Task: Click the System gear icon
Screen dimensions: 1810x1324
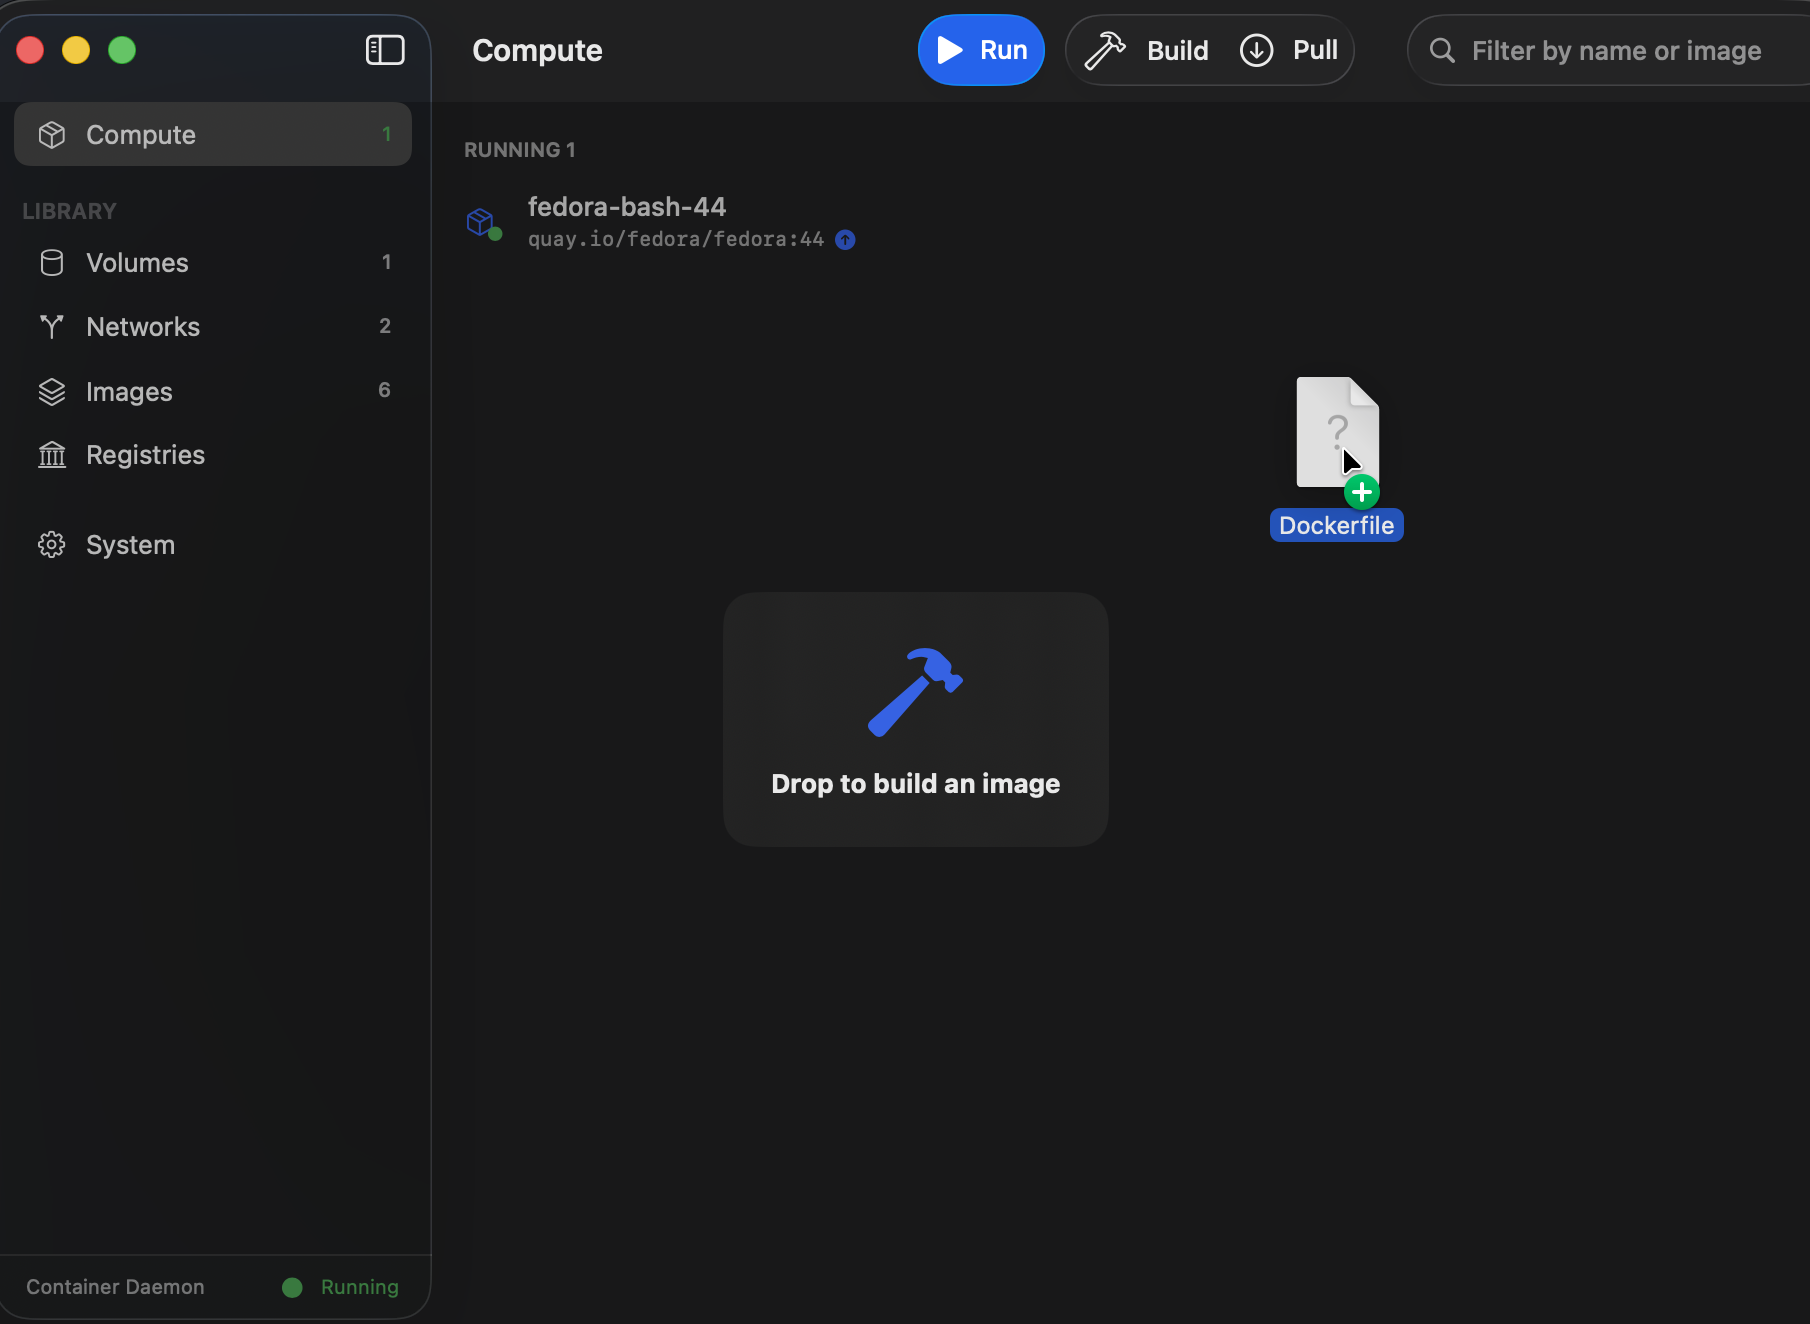Action: tap(52, 545)
